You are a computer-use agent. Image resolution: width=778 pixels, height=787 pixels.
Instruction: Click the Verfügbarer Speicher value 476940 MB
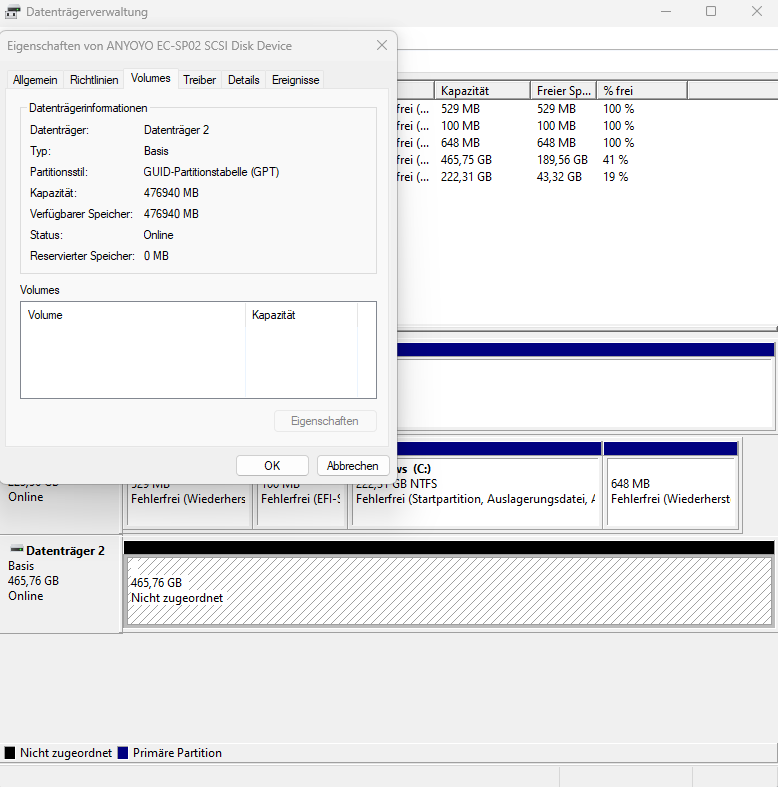point(171,214)
